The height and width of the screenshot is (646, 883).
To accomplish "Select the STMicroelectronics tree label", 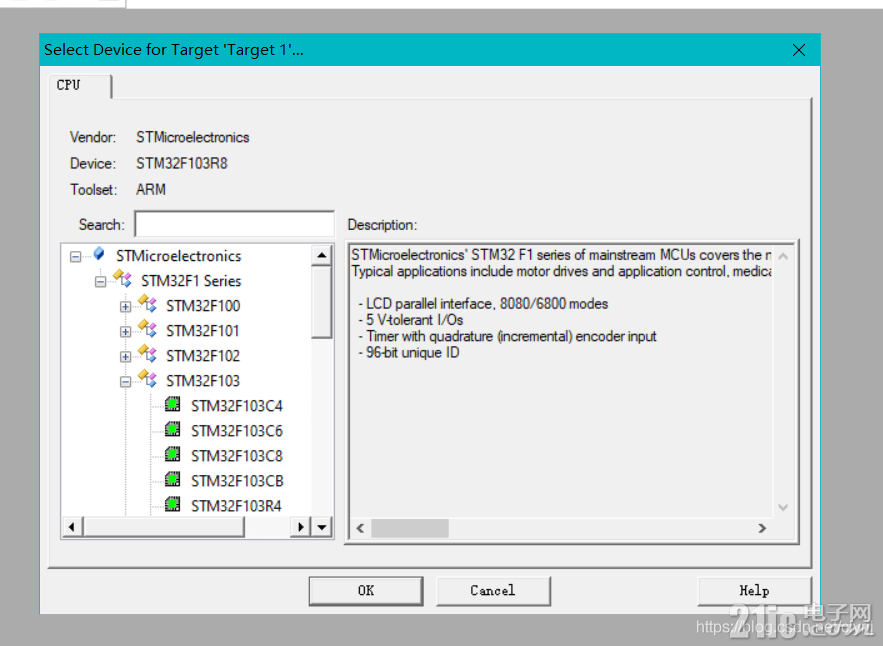I will [179, 256].
